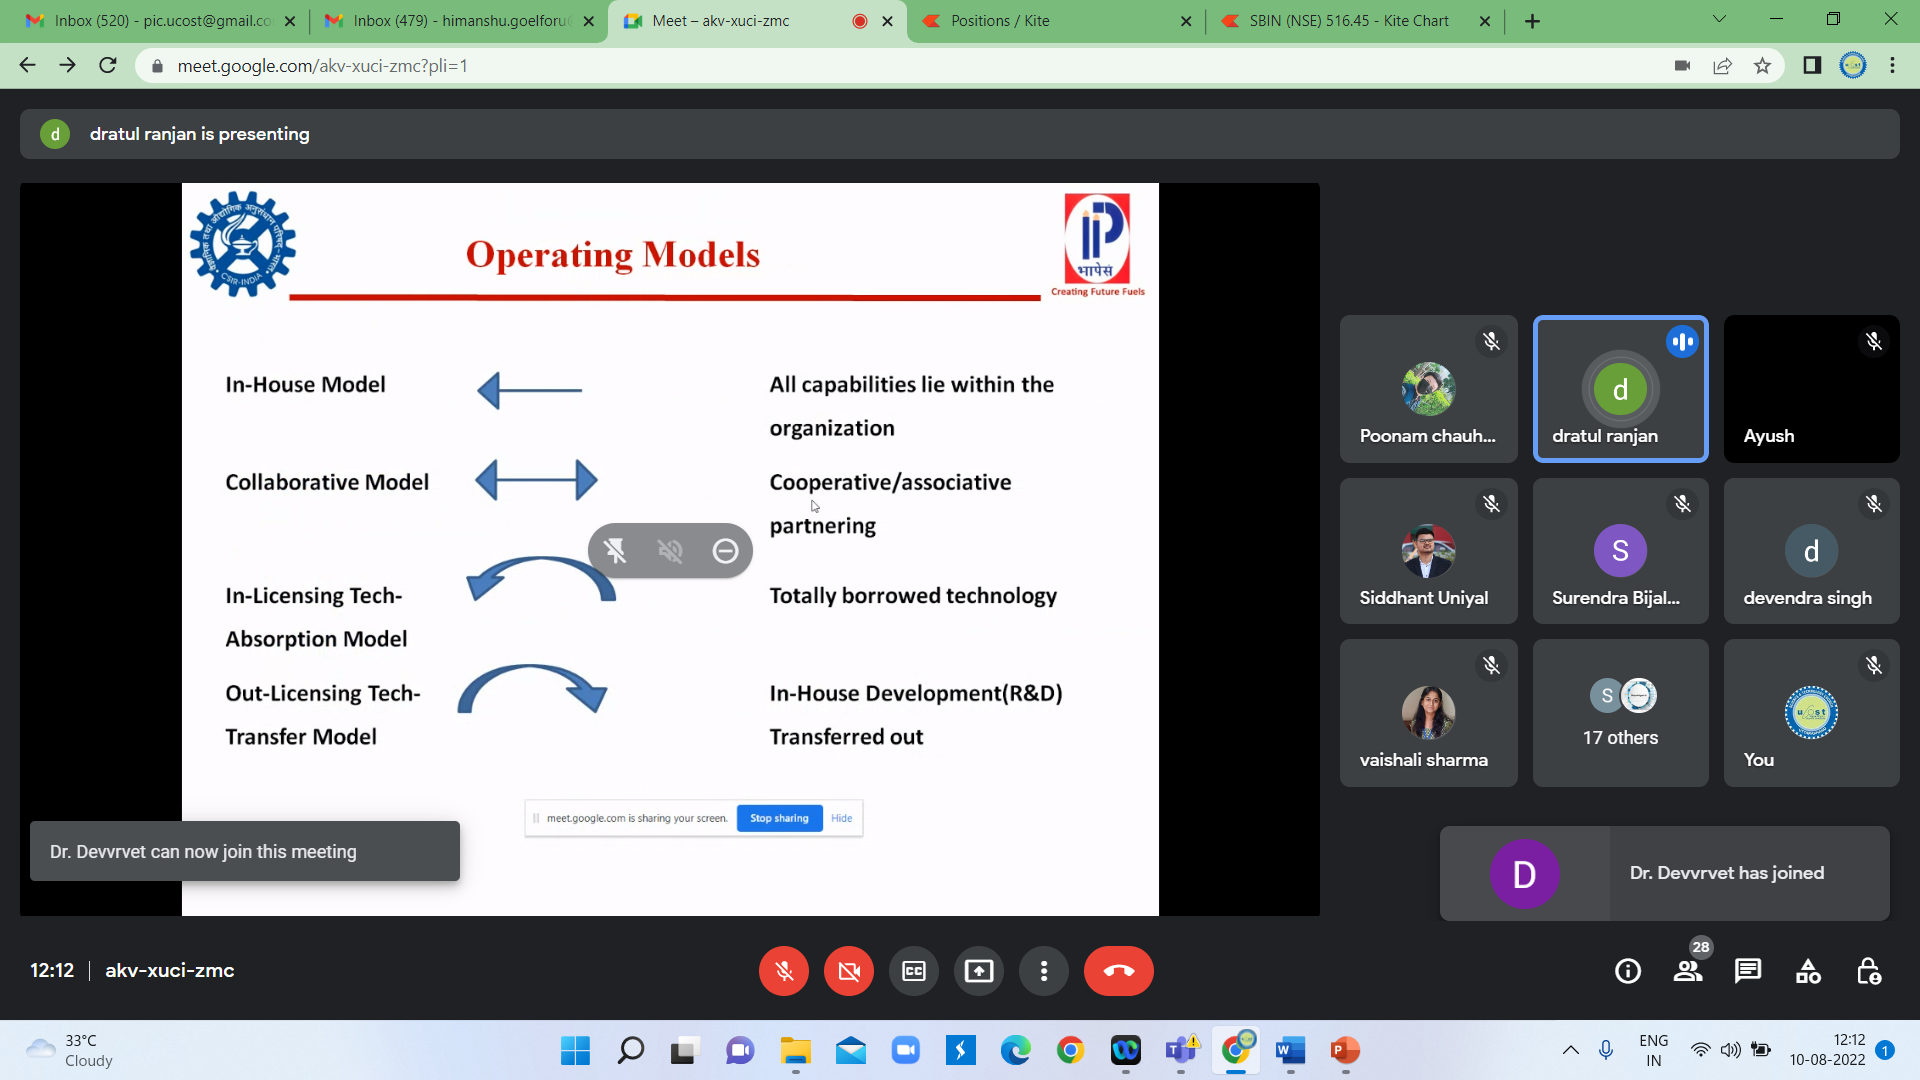This screenshot has height=1080, width=1920.
Task: Show the participants people list
Action: [x=1688, y=971]
